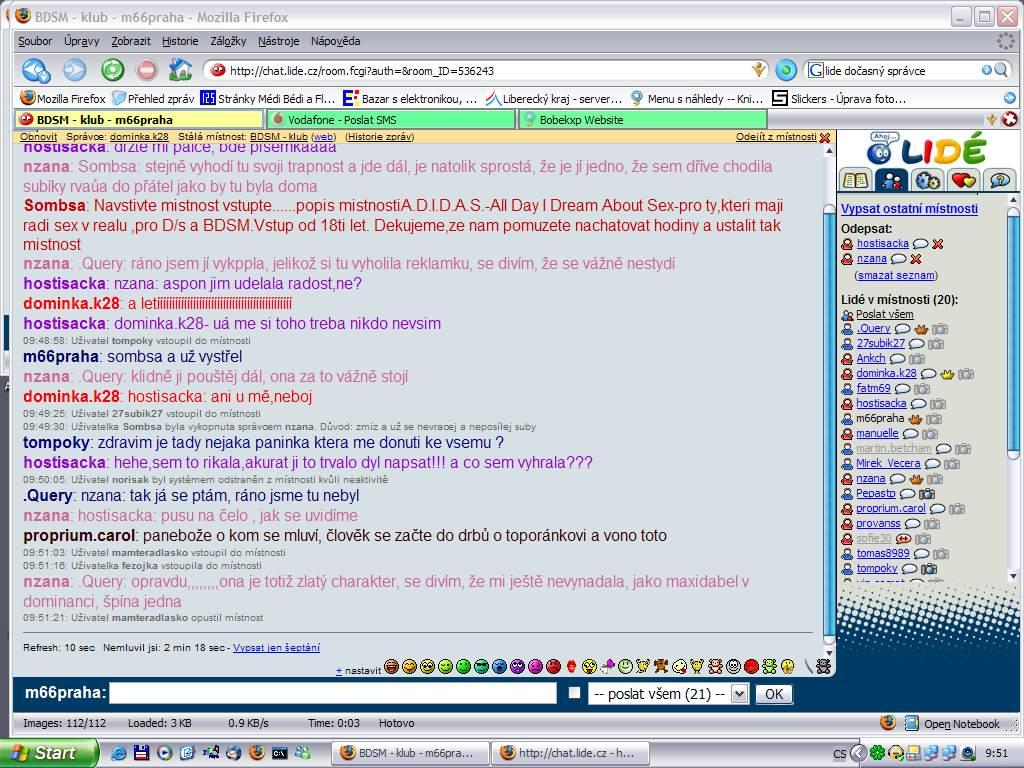Open the tab list dropdown at tab bar end
1024x768 pixels.
pos(991,119)
